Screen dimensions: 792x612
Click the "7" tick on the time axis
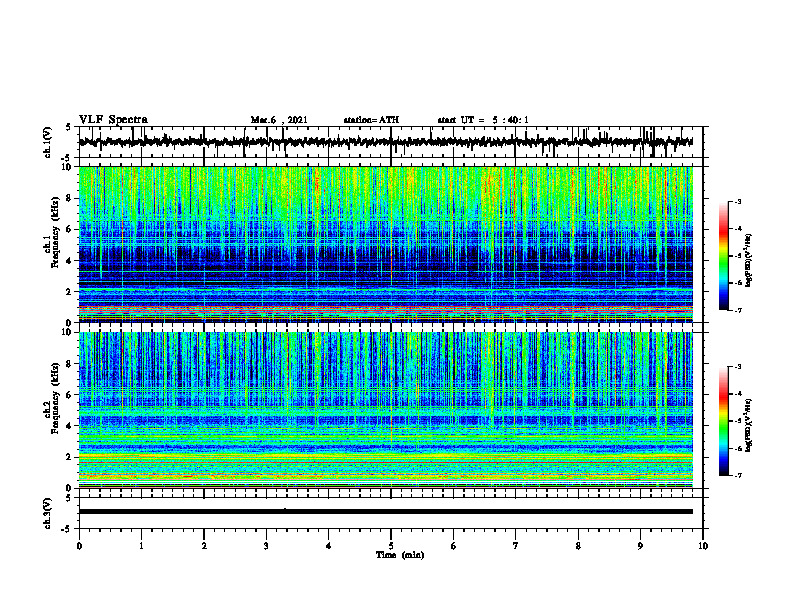[x=516, y=546]
